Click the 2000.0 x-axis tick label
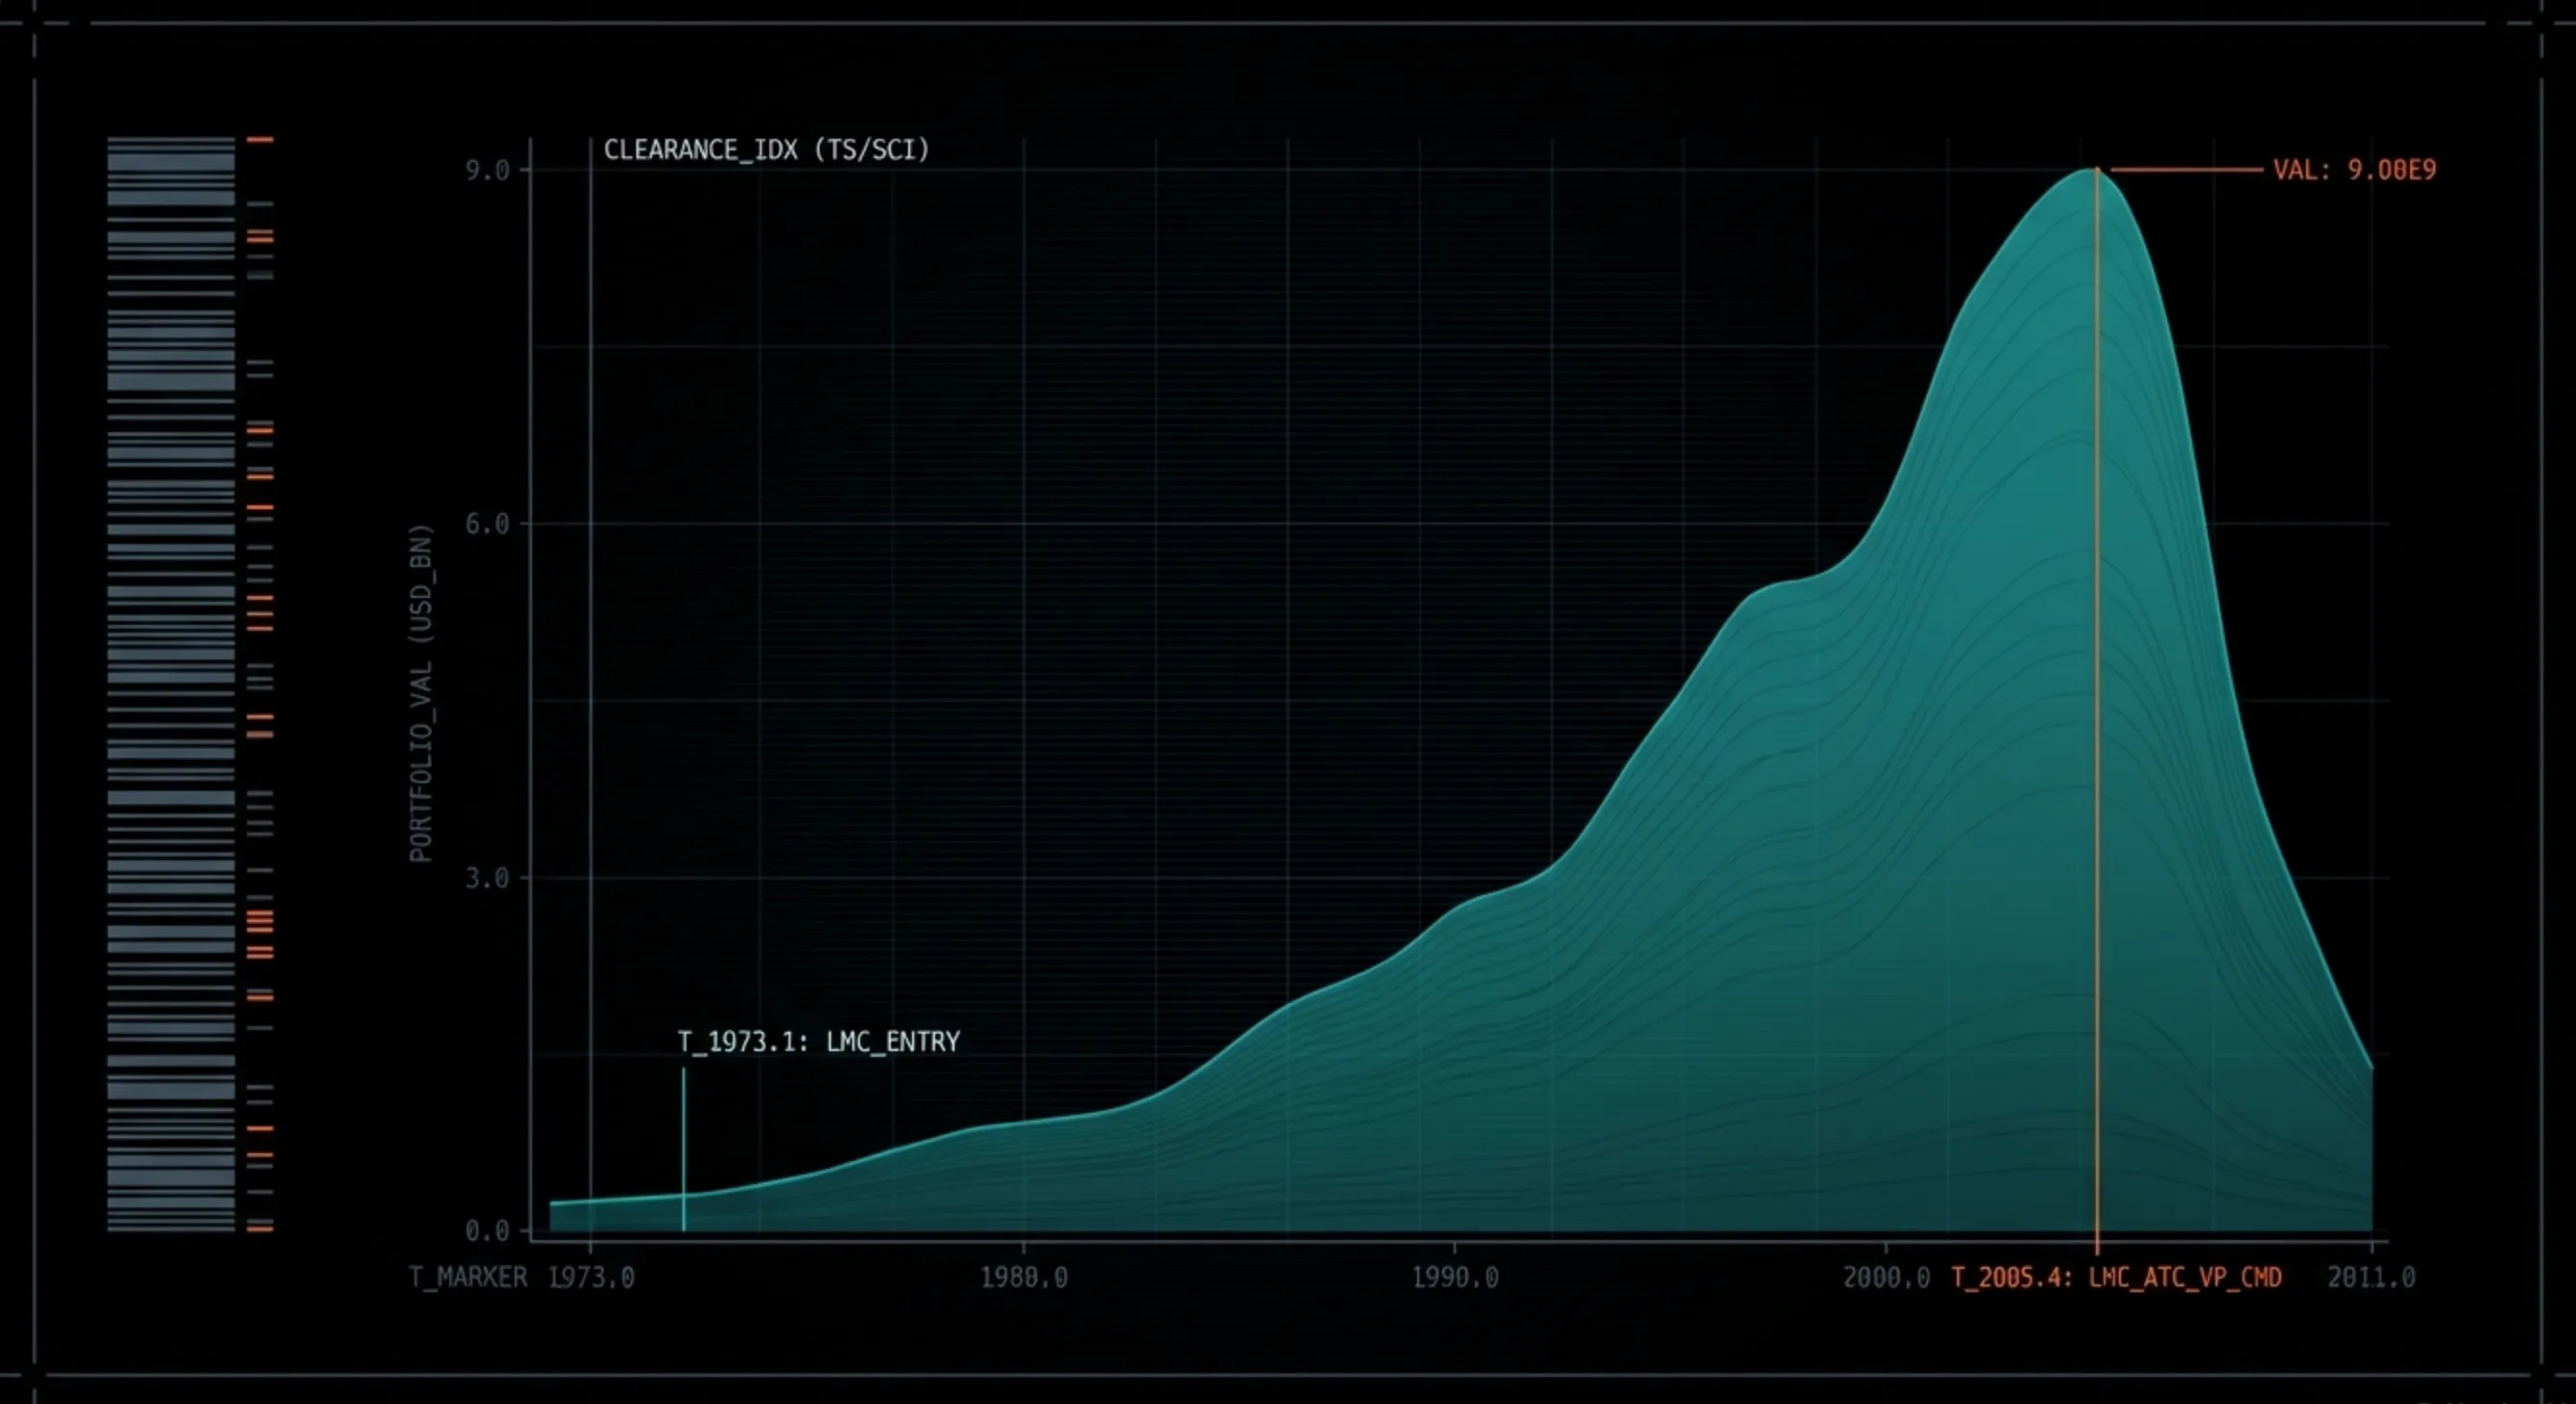The image size is (2576, 1404). 1886,1278
